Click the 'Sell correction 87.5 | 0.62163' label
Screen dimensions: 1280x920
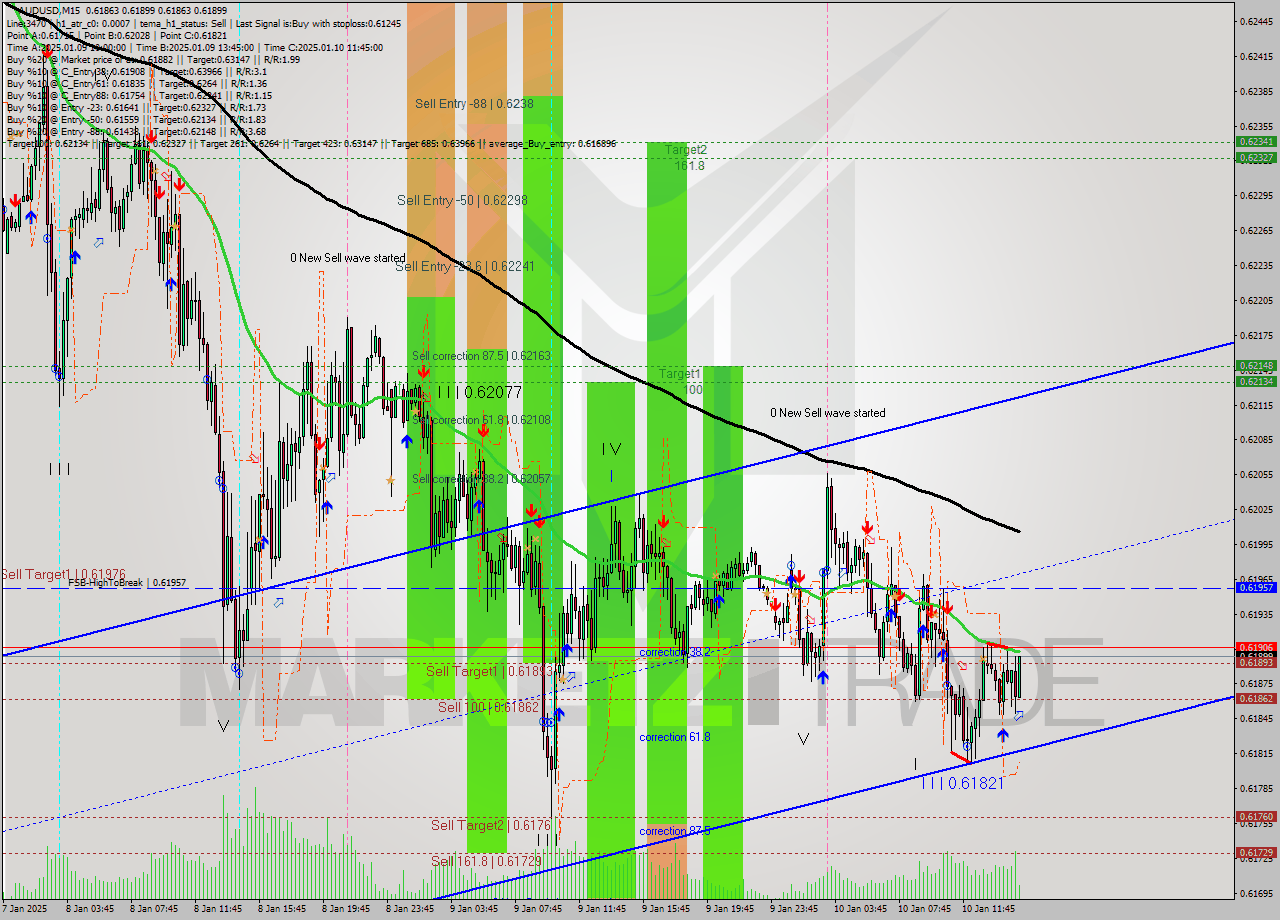(481, 355)
